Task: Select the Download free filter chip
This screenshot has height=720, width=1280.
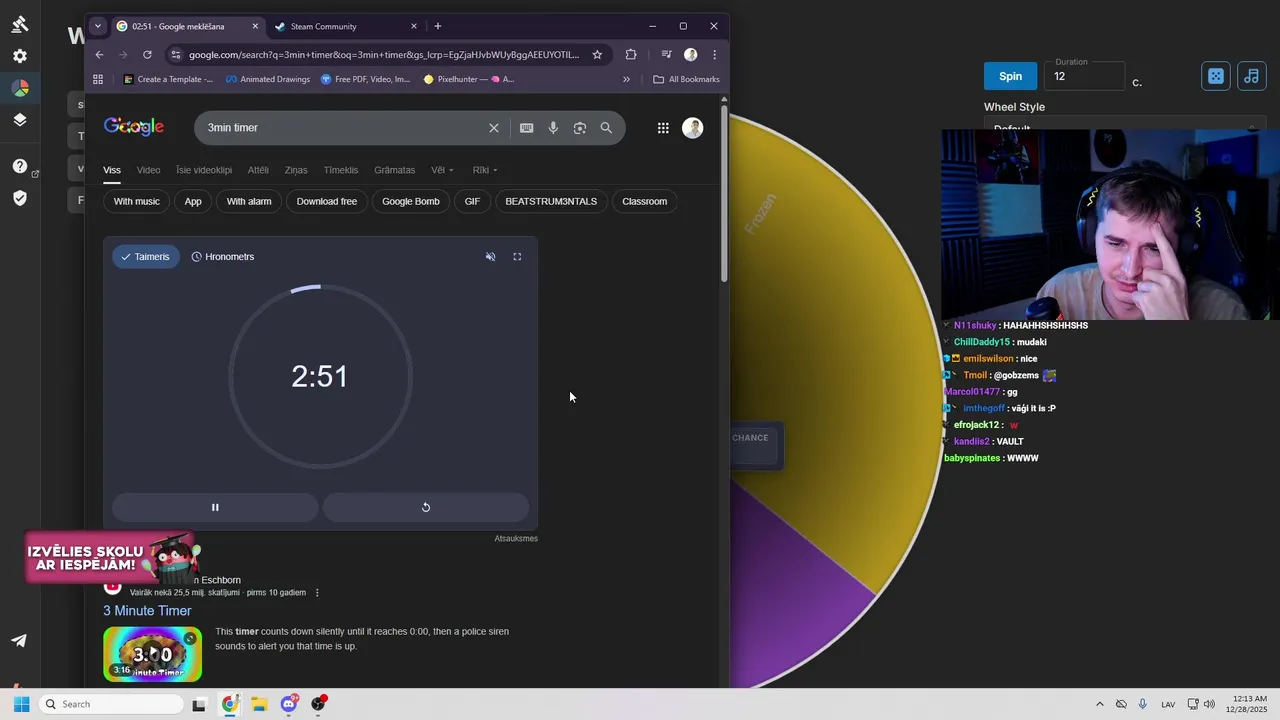Action: 327,201
